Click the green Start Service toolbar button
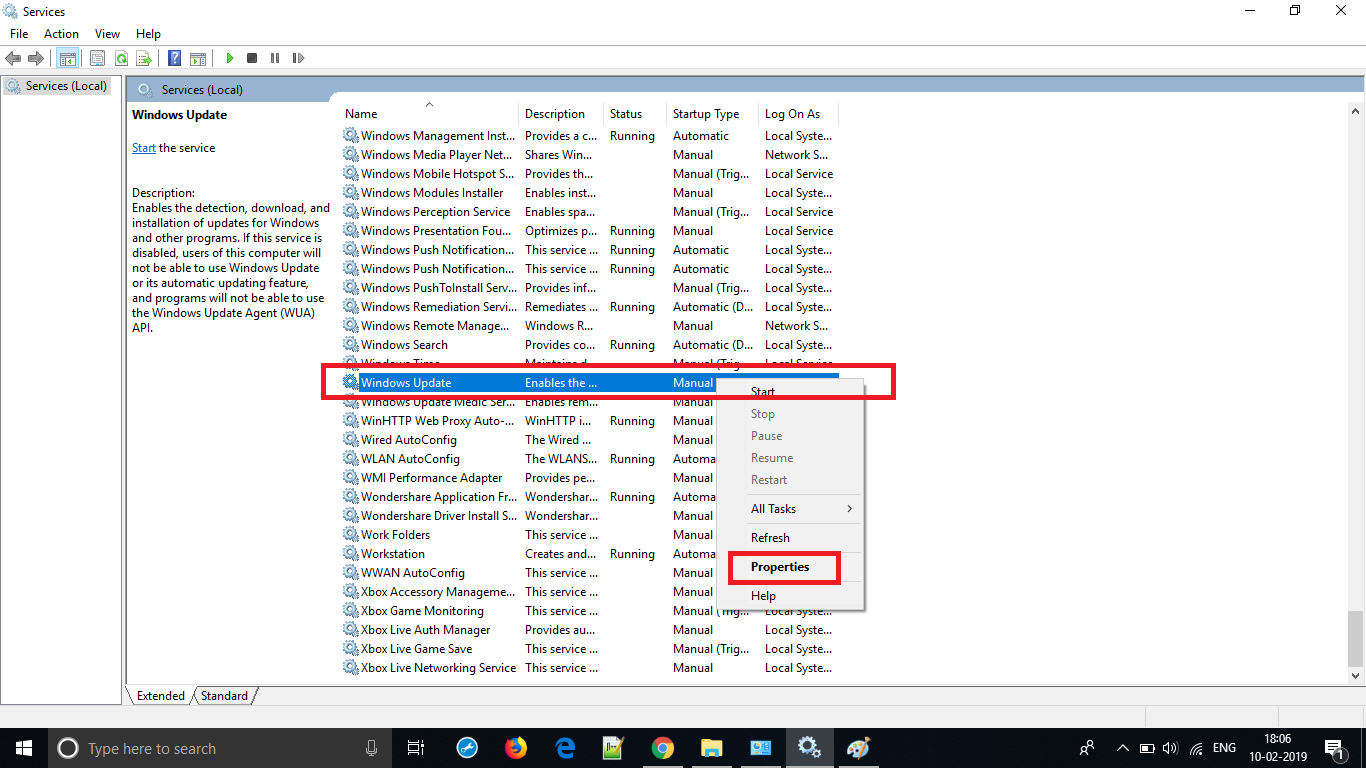 click(230, 58)
